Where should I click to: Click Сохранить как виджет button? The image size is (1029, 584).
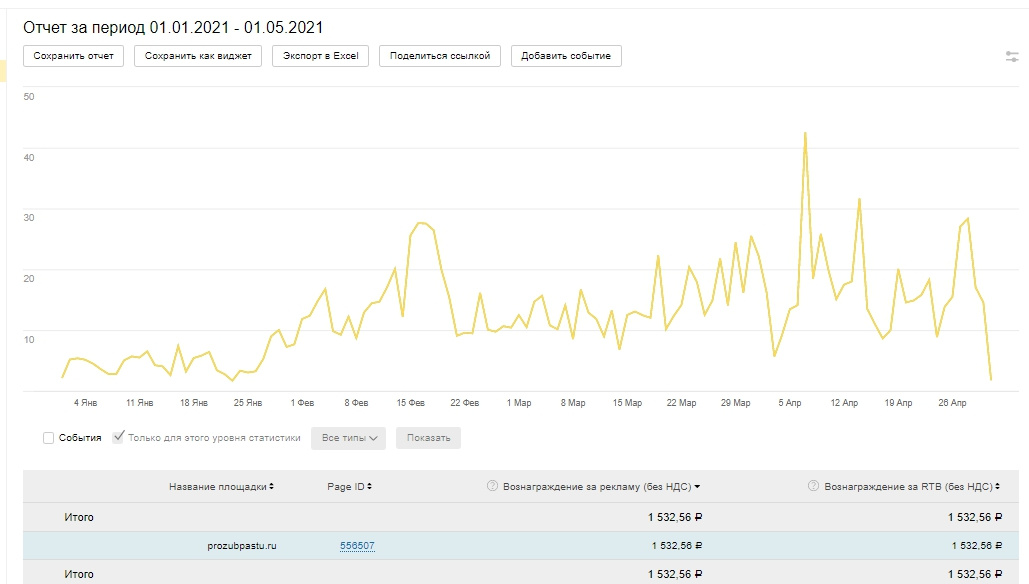[x=198, y=56]
